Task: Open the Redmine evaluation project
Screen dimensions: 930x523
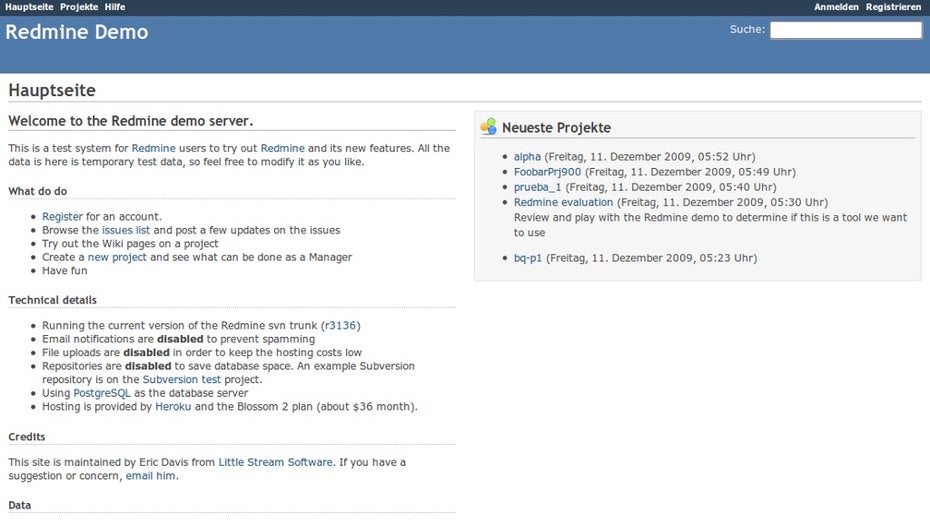Action: tap(563, 202)
